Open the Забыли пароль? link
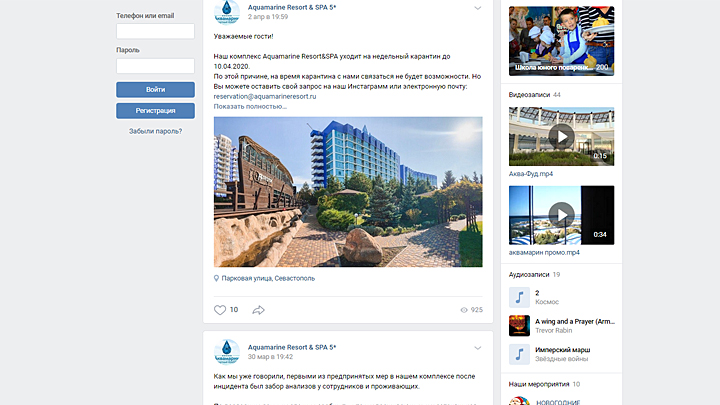 tap(155, 131)
